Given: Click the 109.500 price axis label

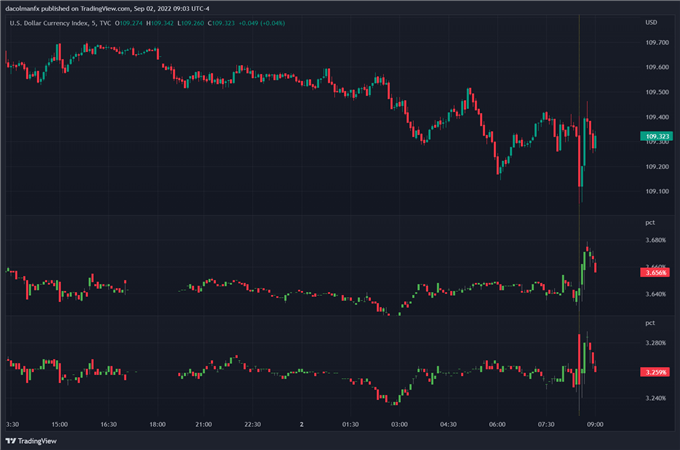Looking at the screenshot, I should coord(657,92).
